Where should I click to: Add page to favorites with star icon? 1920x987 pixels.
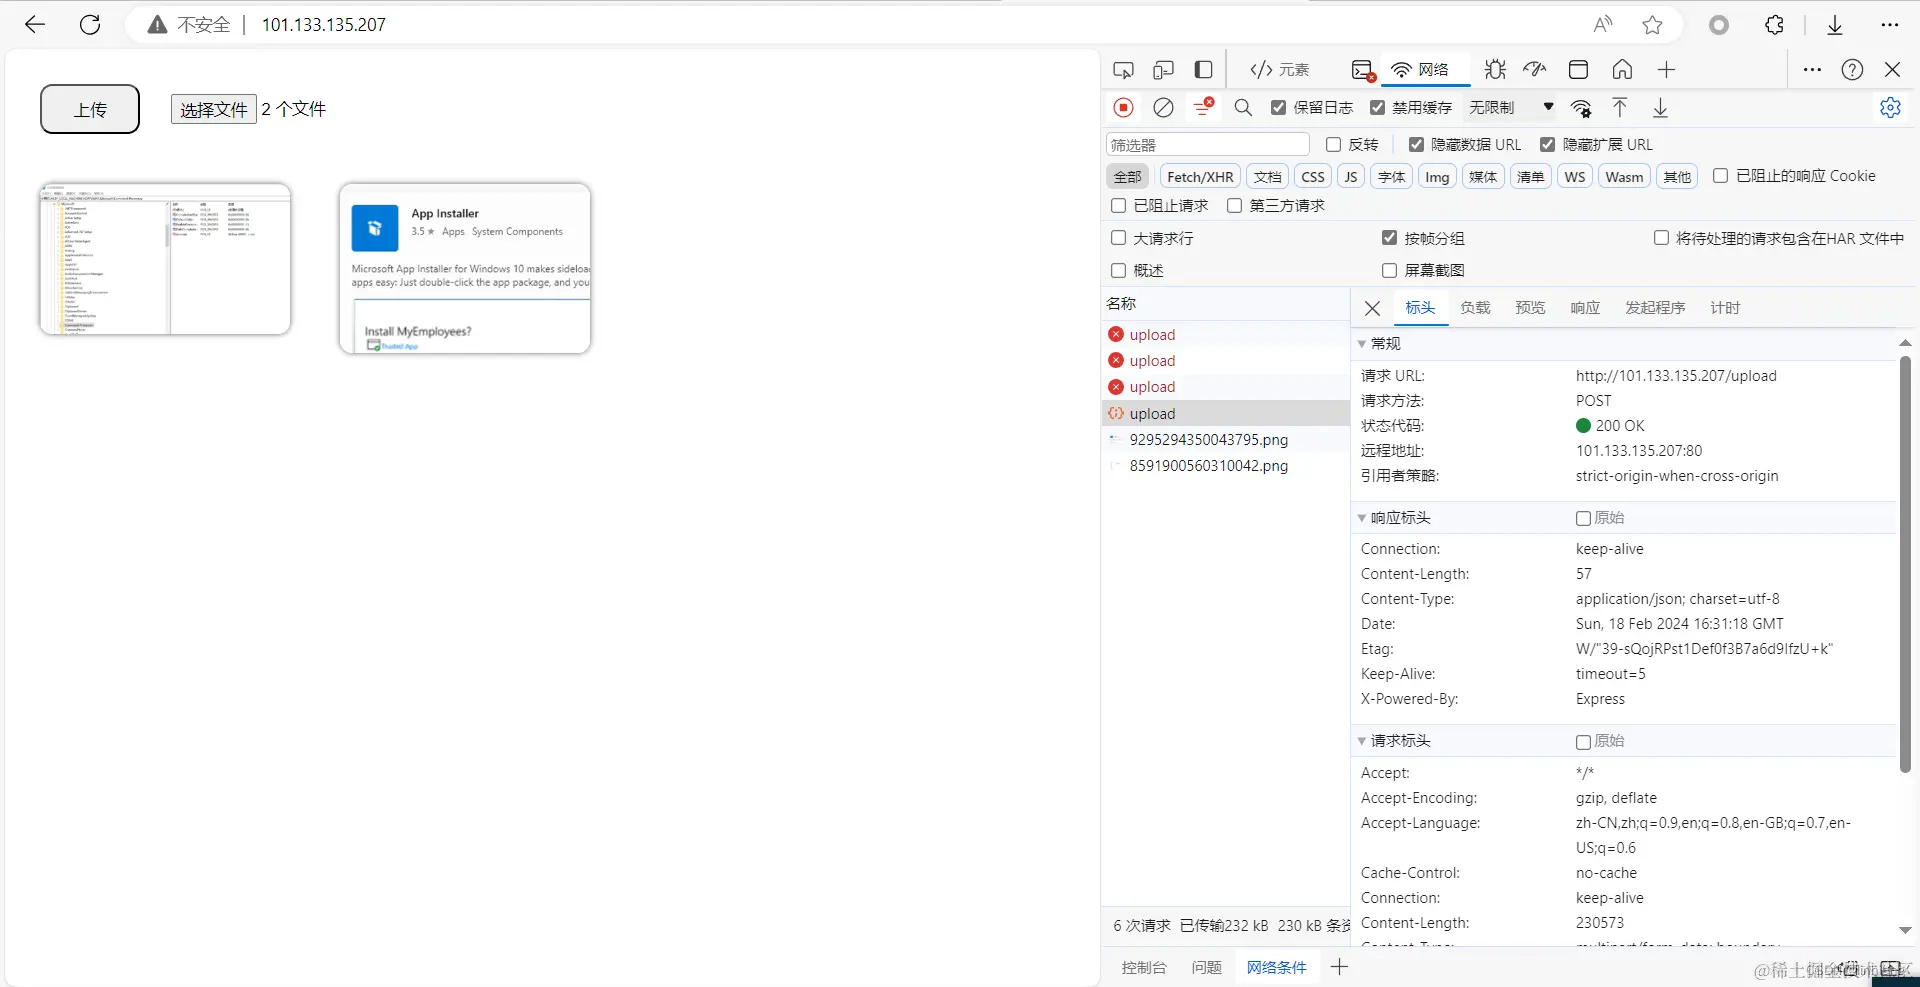coord(1652,25)
